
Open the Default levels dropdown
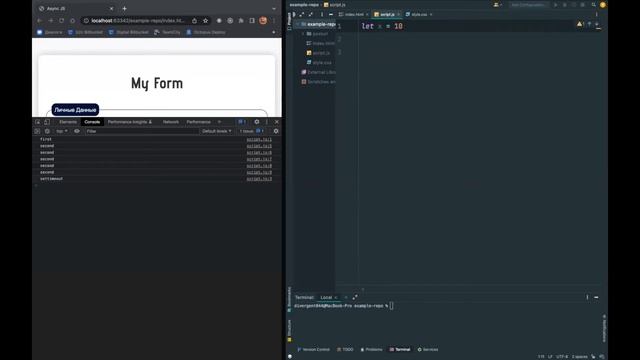click(217, 131)
